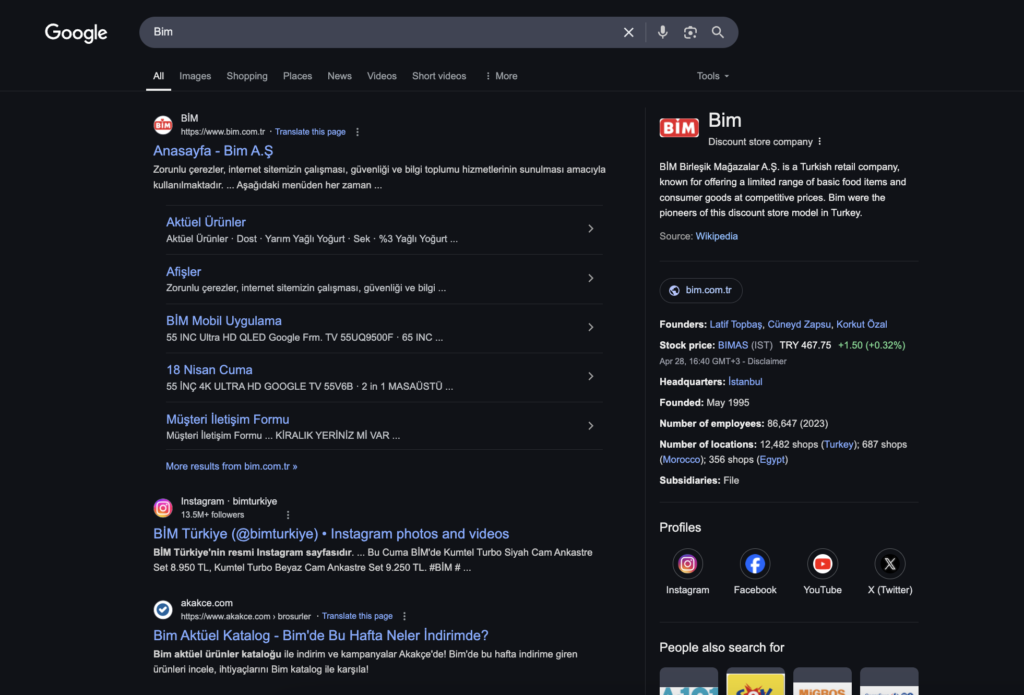Click the BİM favicon beside bim.com.tr result
1024x695 pixels.
pyautogui.click(x=163, y=124)
